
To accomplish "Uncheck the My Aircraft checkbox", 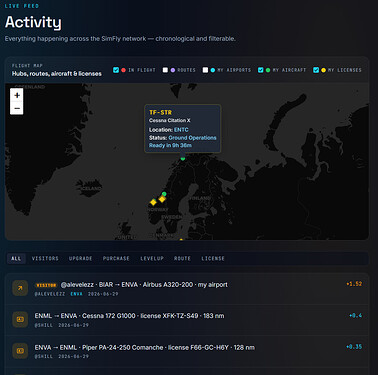I will click(x=261, y=70).
